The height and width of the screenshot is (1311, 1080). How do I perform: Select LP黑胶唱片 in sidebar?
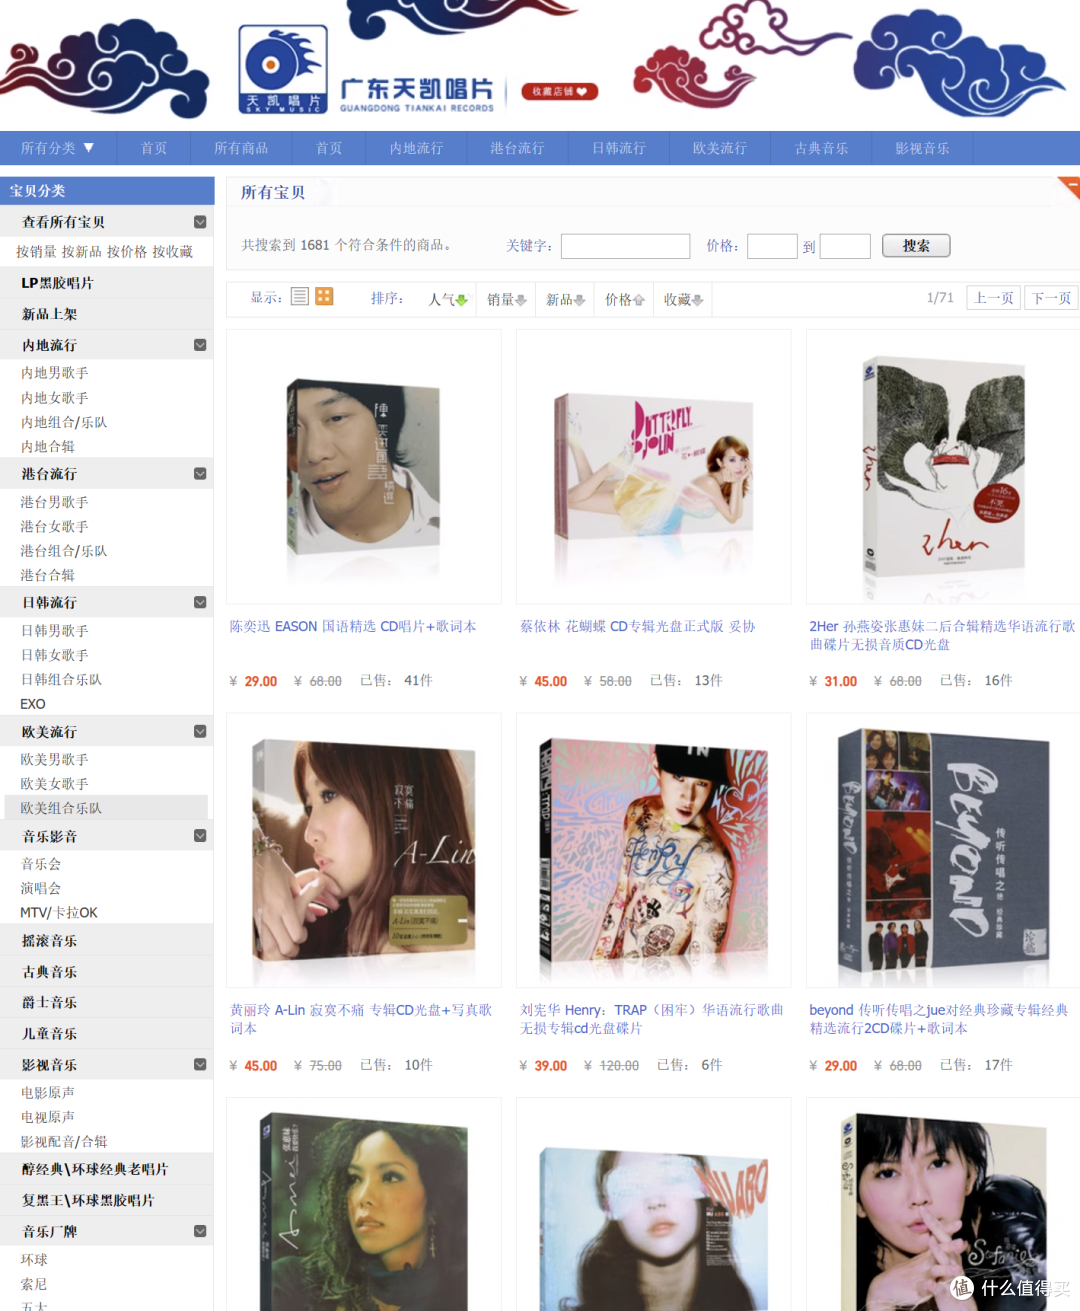click(x=57, y=283)
